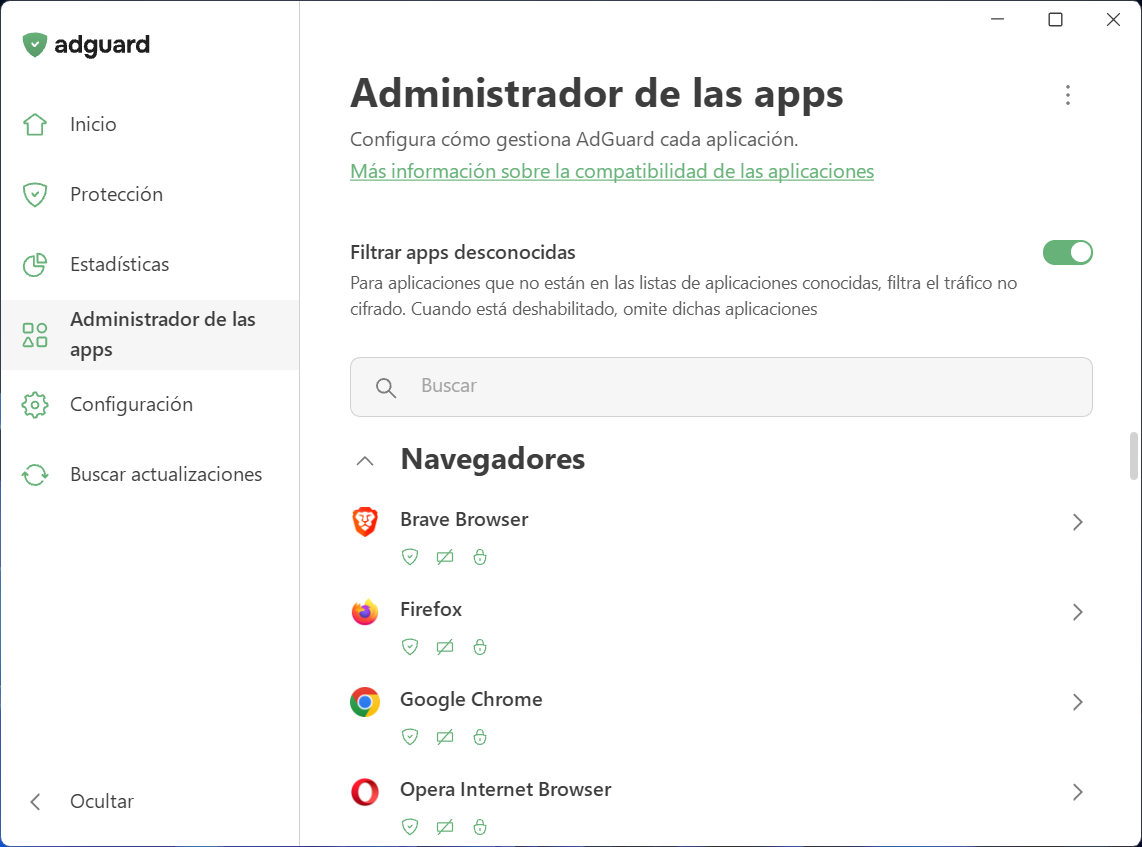
Task: Close the AdGuard window
Action: click(x=1113, y=20)
